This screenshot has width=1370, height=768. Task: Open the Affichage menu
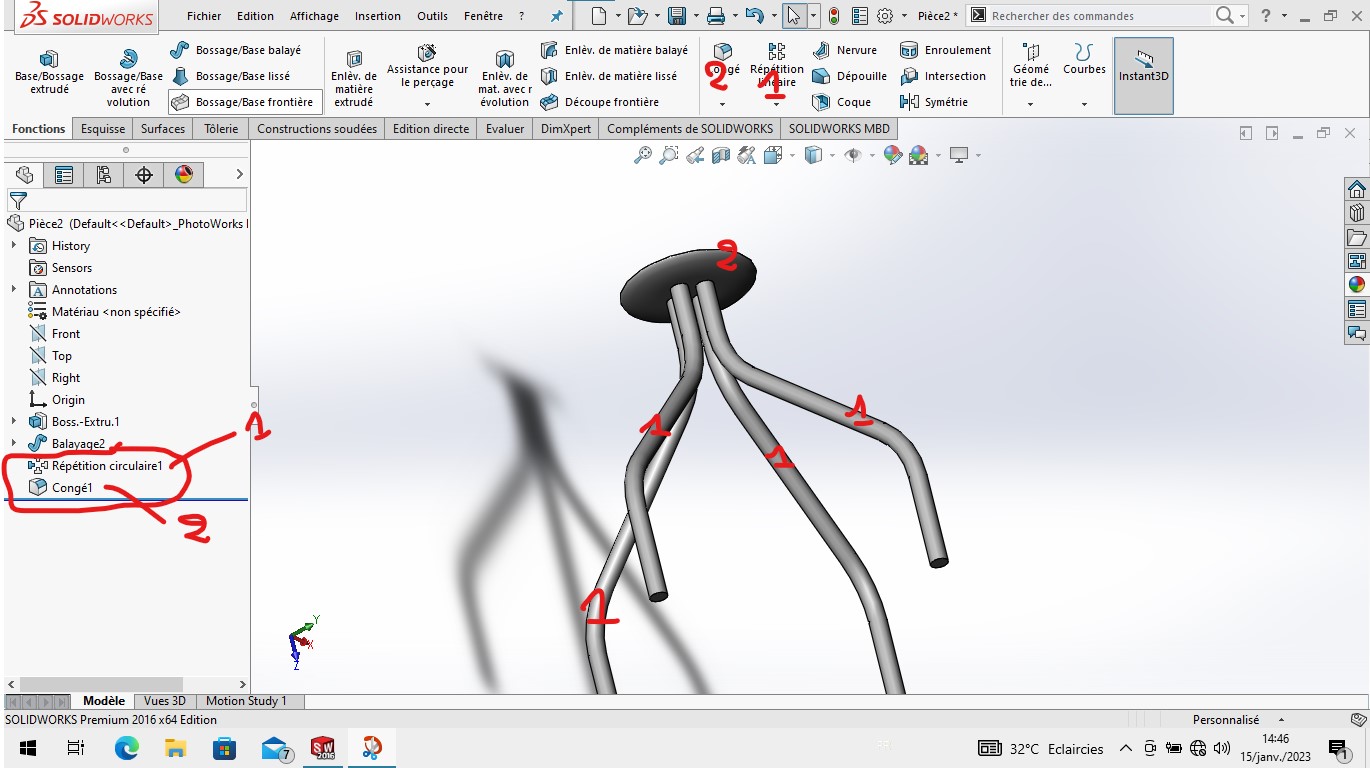pyautogui.click(x=314, y=16)
